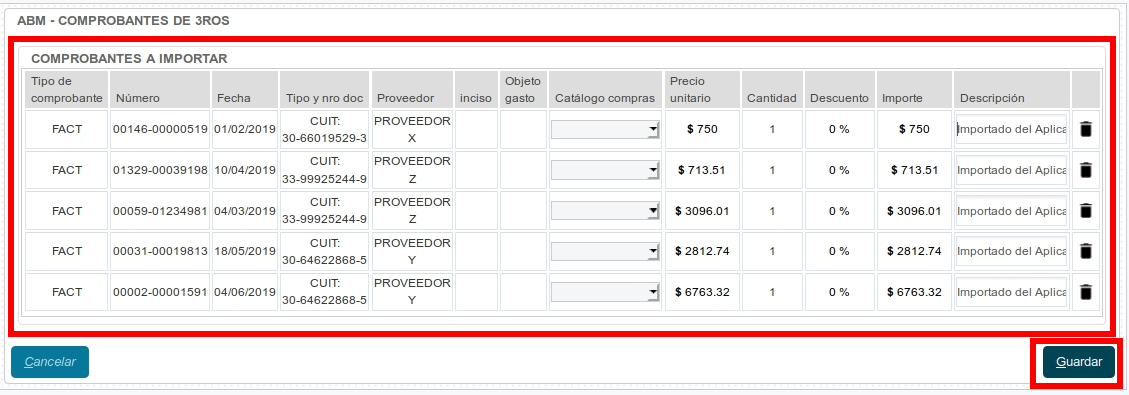Open Catálogo compras dropdown for invoice 00146-00000519

(605, 130)
